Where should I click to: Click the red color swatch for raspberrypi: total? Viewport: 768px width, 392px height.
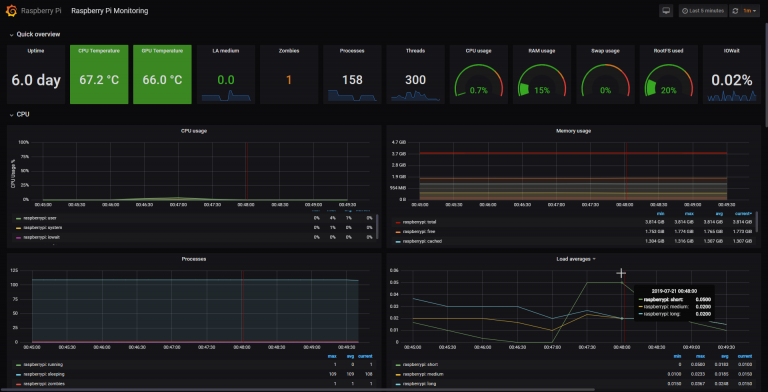tap(398, 222)
